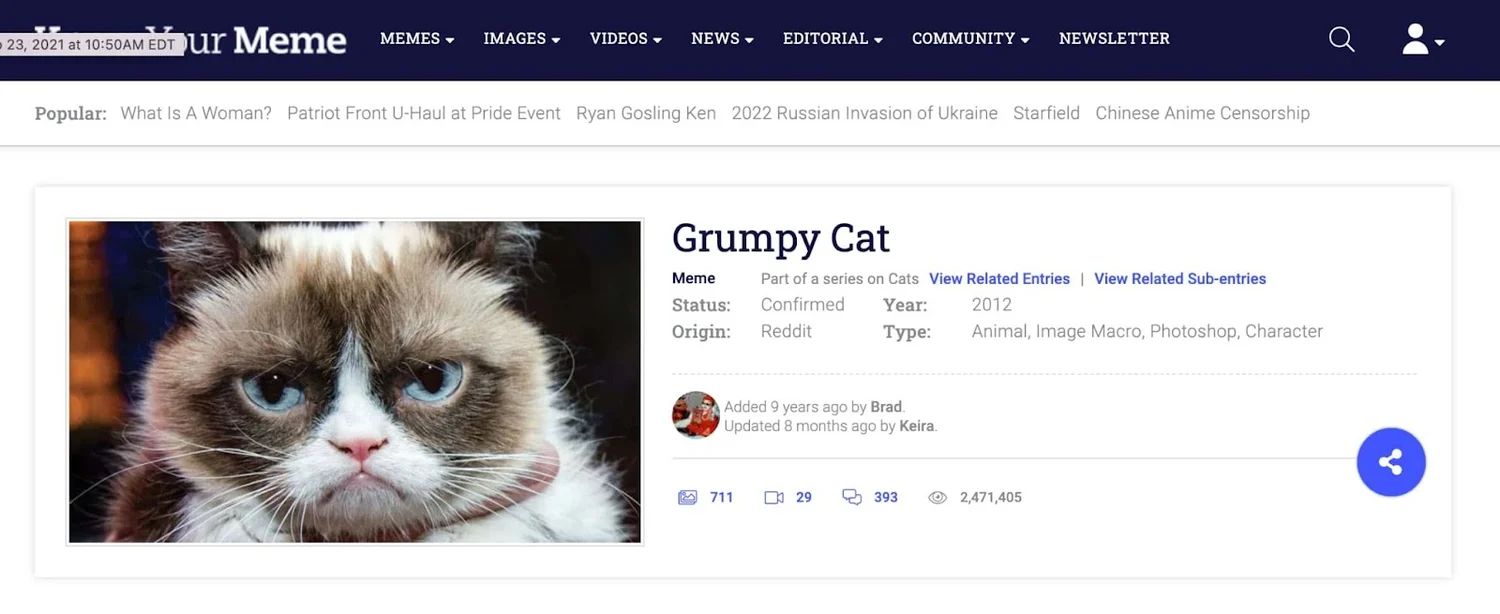This screenshot has height=614, width=1500.
Task: Open the search magnifier icon
Action: (x=1341, y=40)
